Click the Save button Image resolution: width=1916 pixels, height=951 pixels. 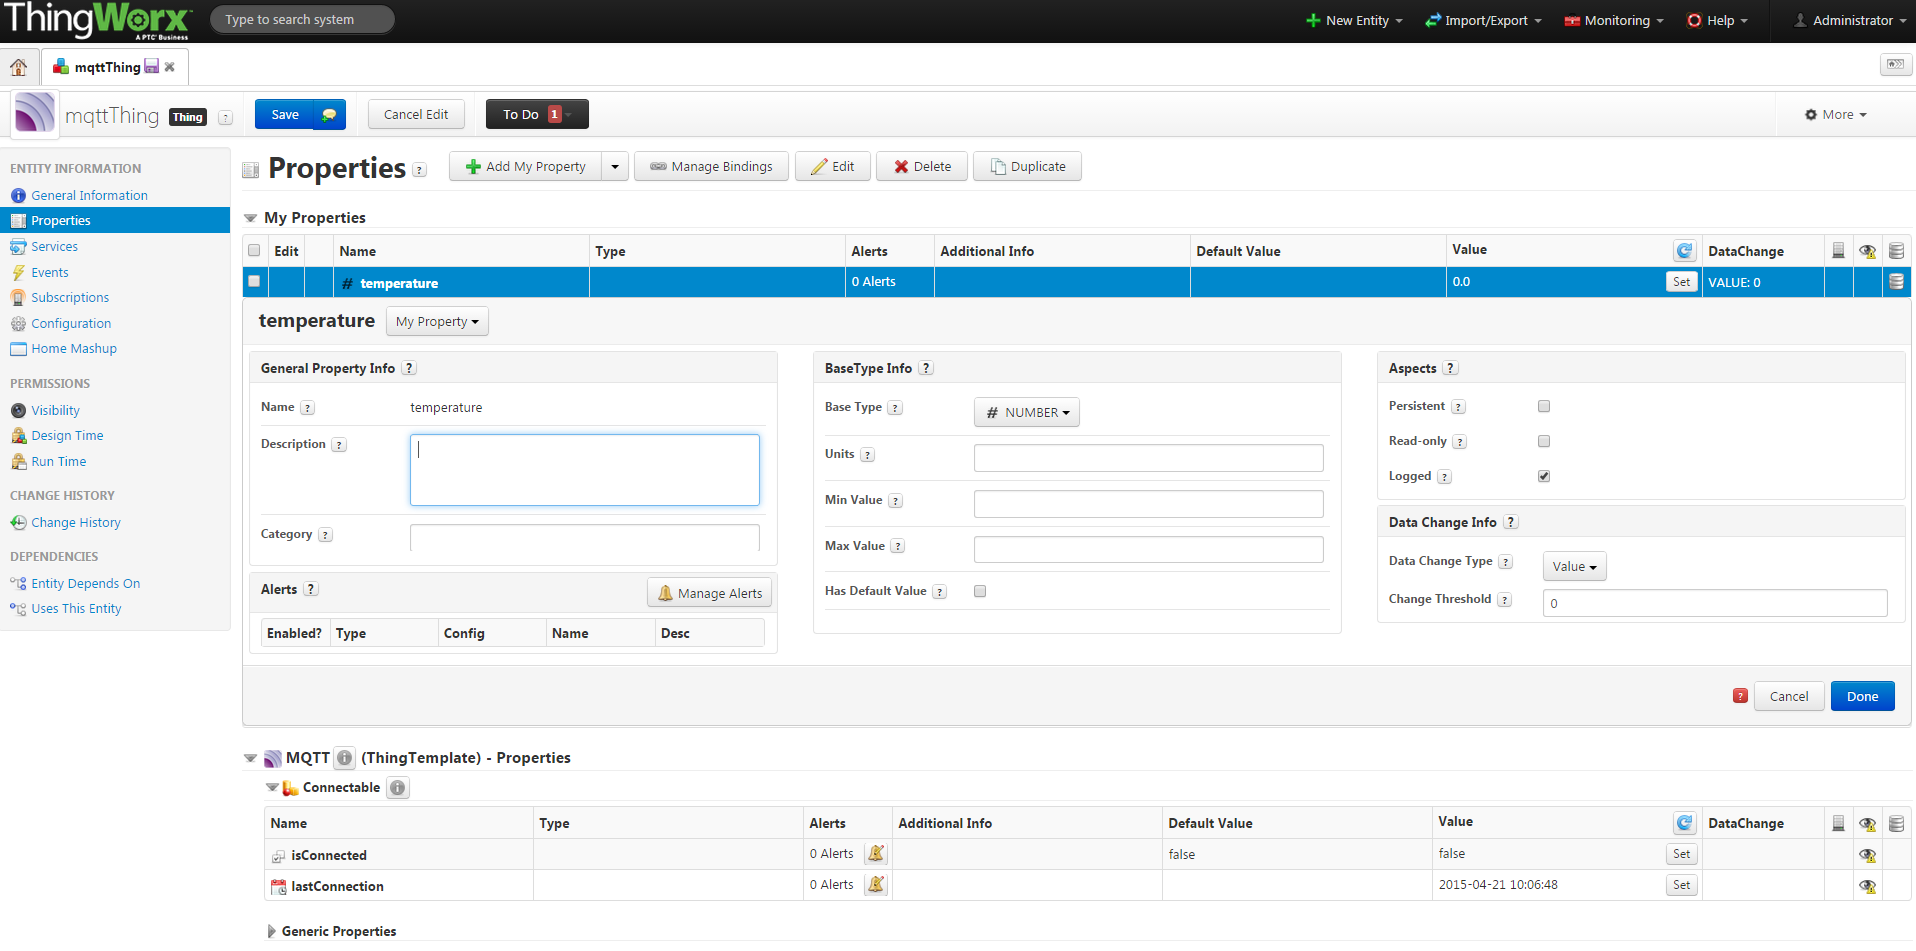click(x=285, y=115)
